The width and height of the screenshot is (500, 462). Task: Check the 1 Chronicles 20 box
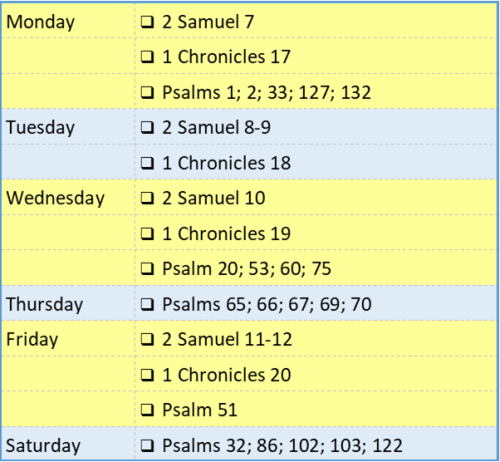[147, 375]
